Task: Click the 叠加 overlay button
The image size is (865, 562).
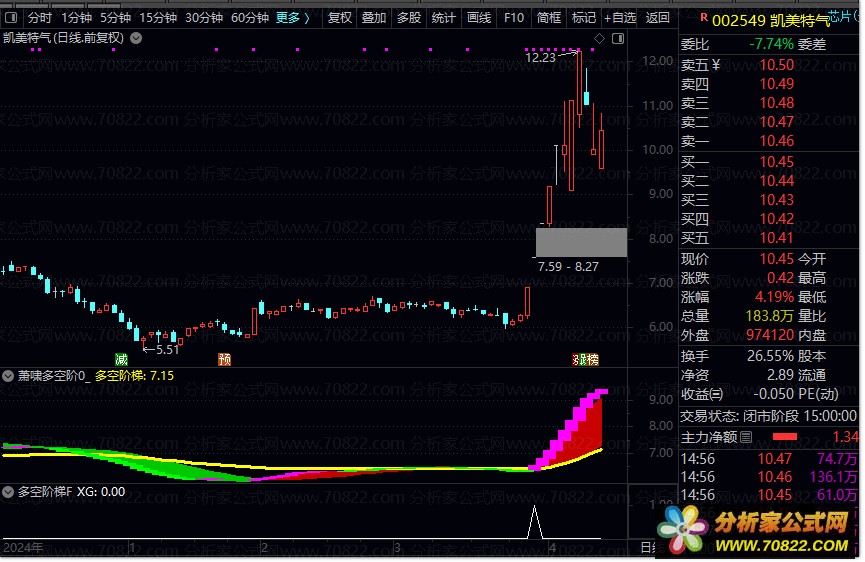Action: 373,18
